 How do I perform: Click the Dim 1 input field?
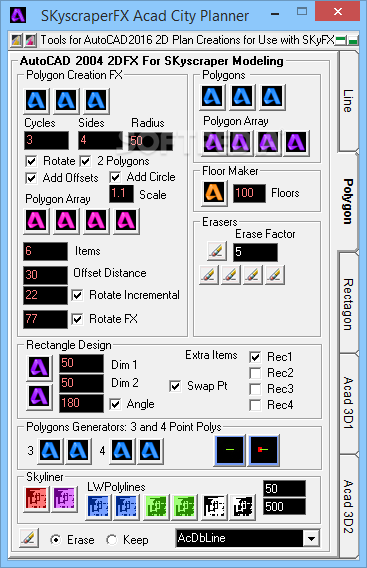tap(82, 363)
